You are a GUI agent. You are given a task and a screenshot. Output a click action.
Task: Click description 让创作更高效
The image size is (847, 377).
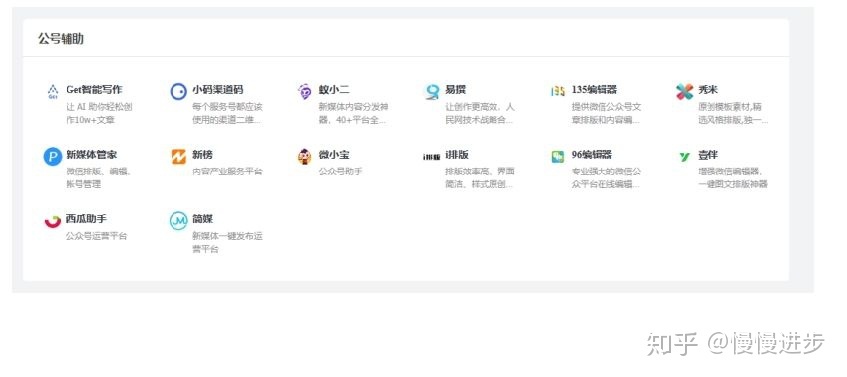point(480,113)
